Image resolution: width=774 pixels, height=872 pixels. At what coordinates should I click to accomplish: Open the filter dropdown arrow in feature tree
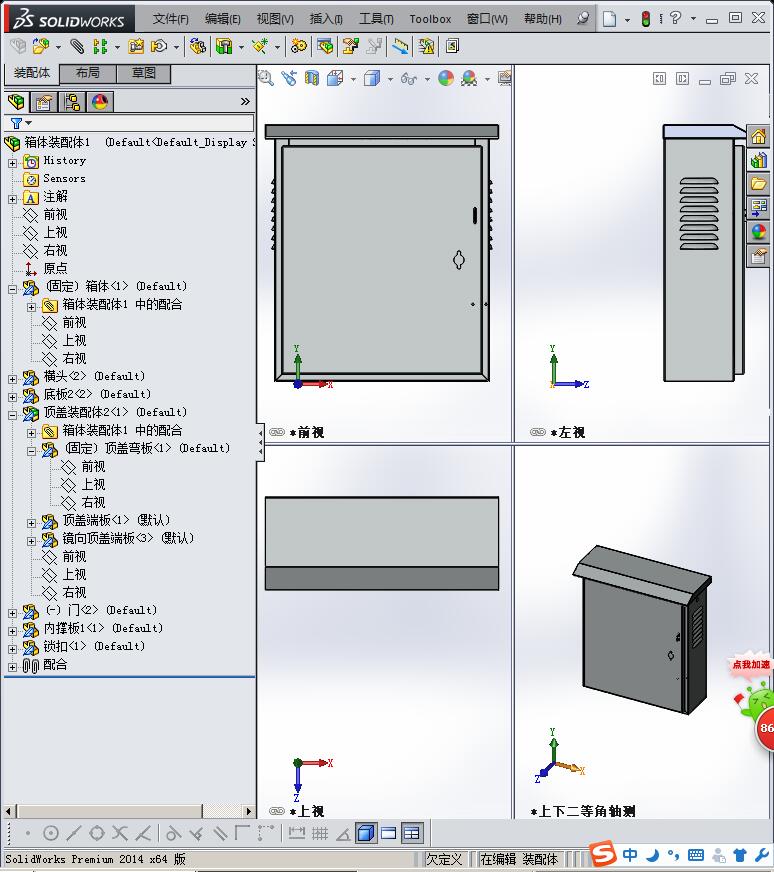(28, 123)
